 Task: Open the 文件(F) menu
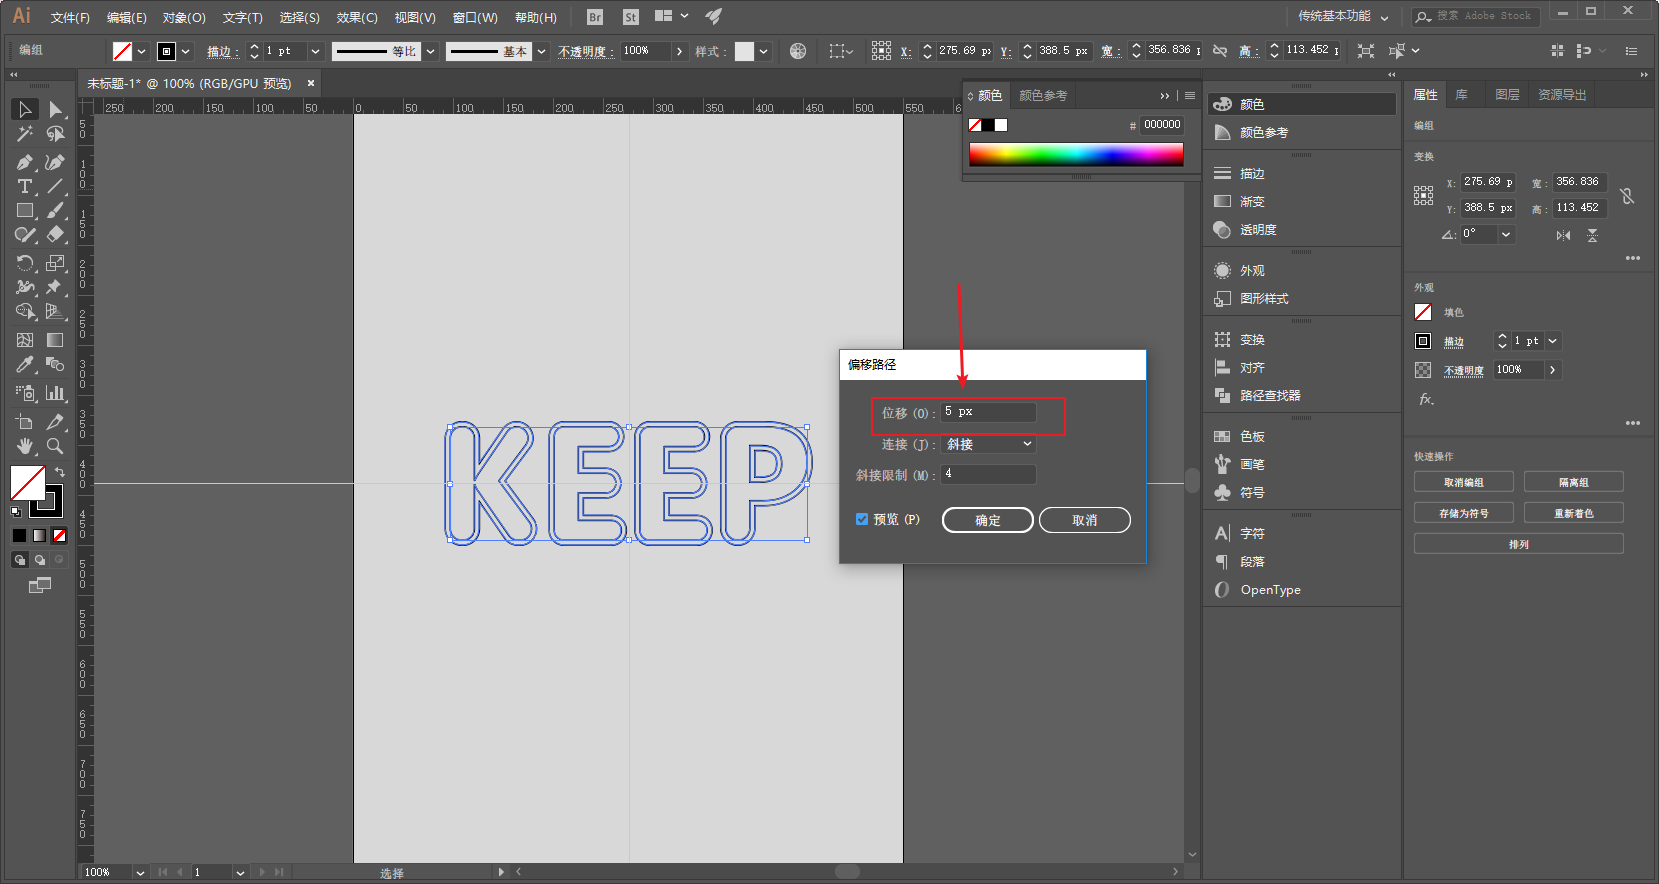click(70, 17)
